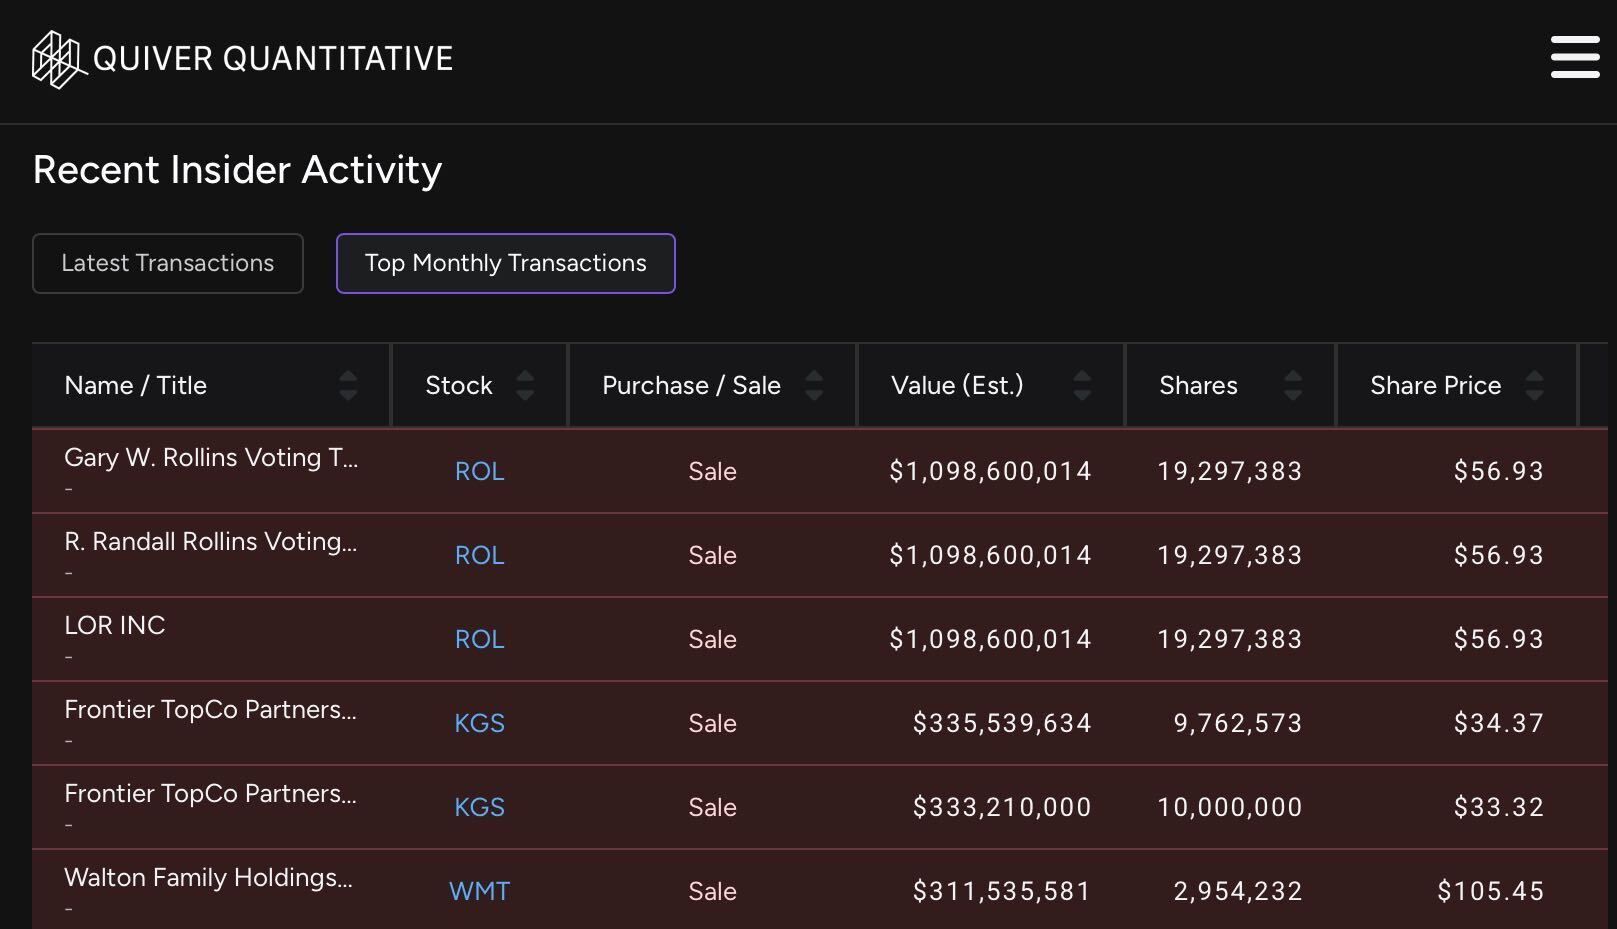Click the Share Price header label
Viewport: 1617px width, 929px height.
click(1435, 386)
